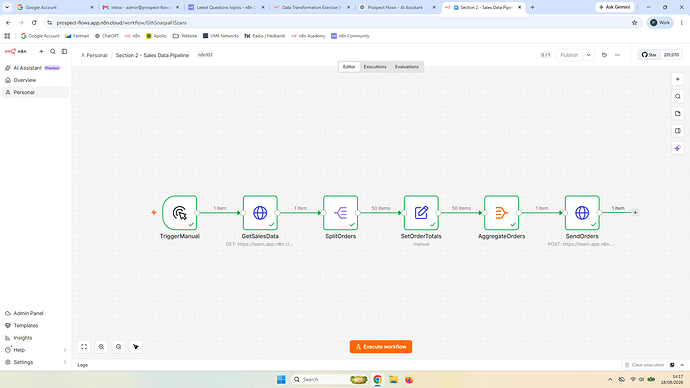690x388 pixels.
Task: Switch to the Editor tab
Action: click(x=349, y=67)
